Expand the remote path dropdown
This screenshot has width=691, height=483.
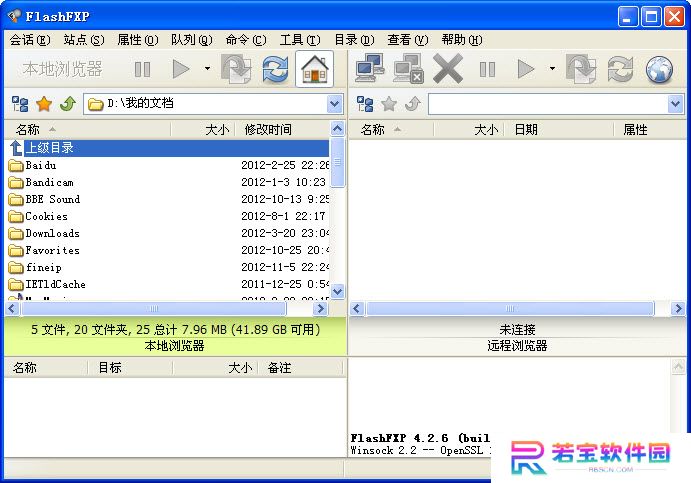[675, 104]
